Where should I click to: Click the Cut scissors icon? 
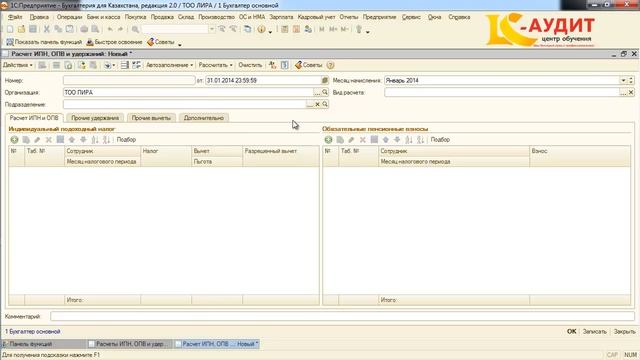(x=47, y=29)
